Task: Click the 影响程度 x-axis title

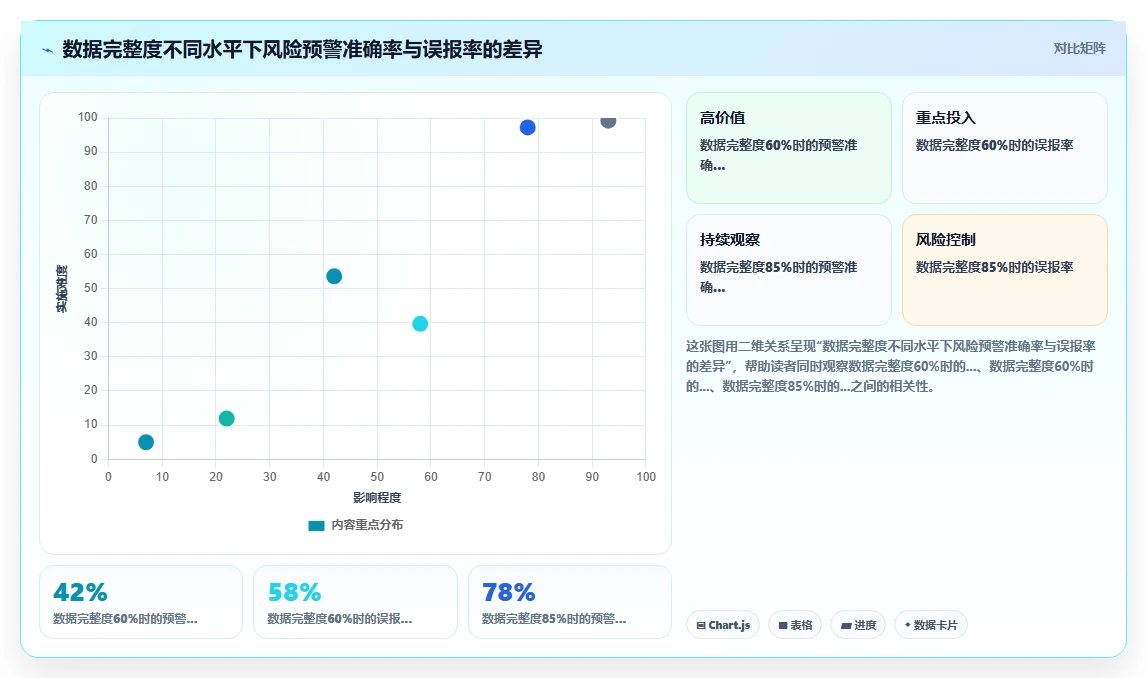Action: tap(377, 497)
